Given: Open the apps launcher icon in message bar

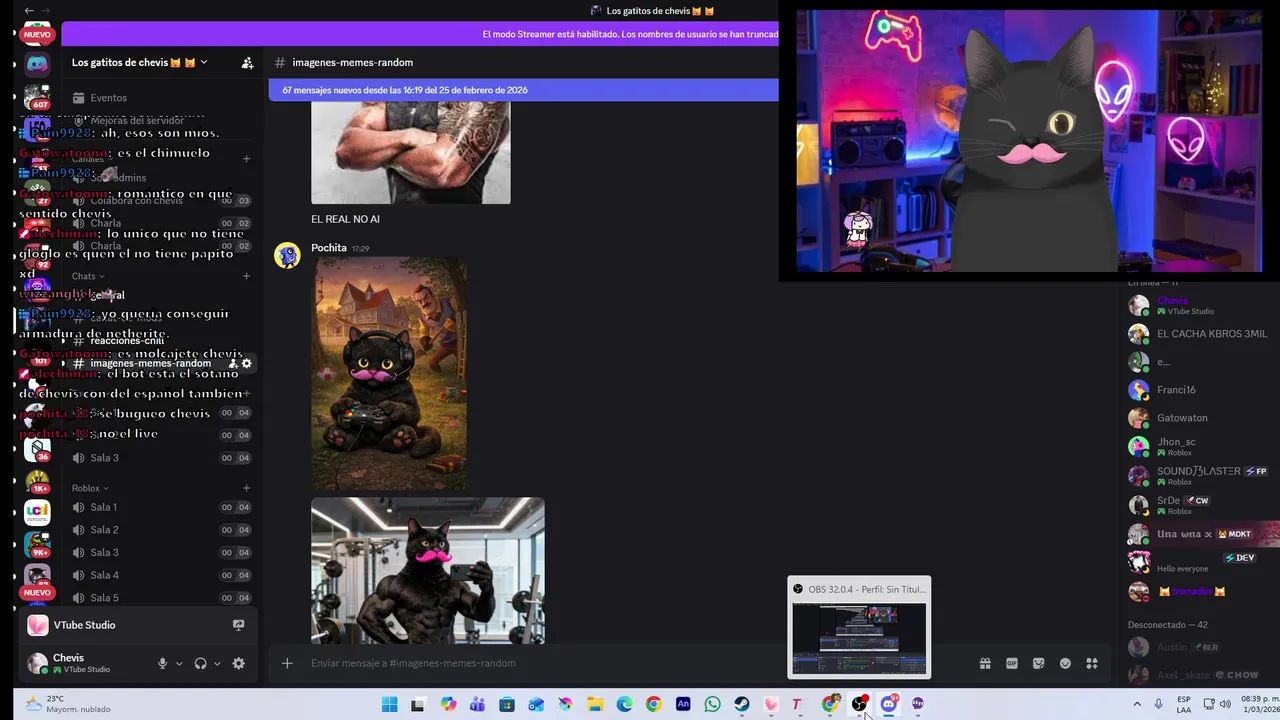Looking at the screenshot, I should coord(1092,663).
